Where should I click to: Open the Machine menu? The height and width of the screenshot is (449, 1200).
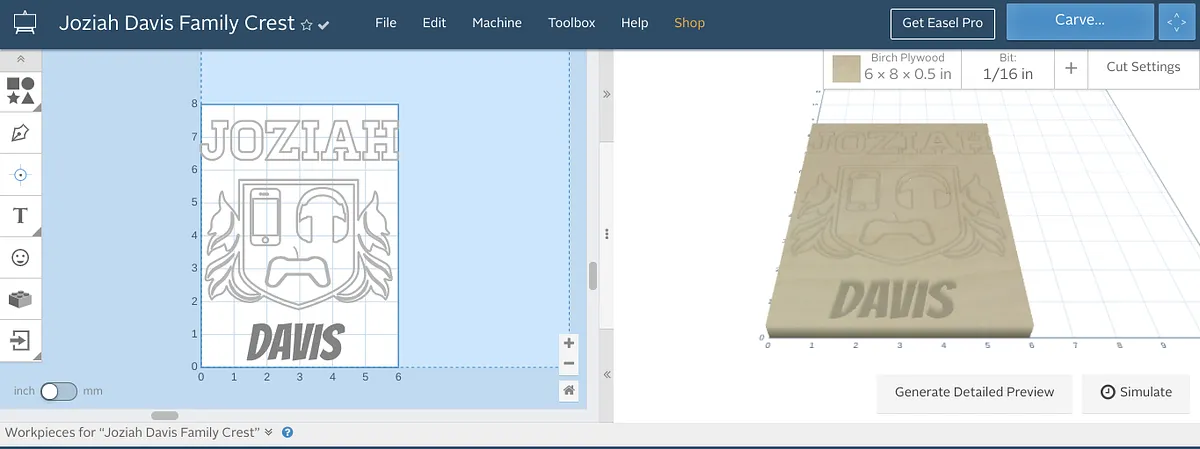coord(497,23)
